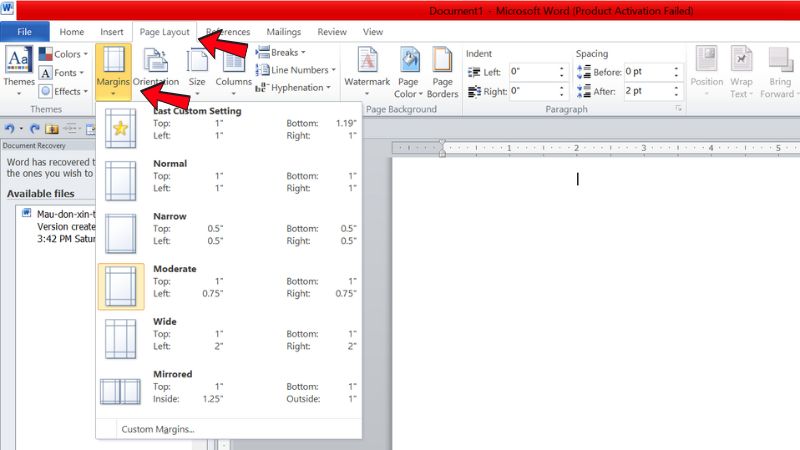Click the Word application icon in title bar
This screenshot has width=800, height=450.
point(7,9)
